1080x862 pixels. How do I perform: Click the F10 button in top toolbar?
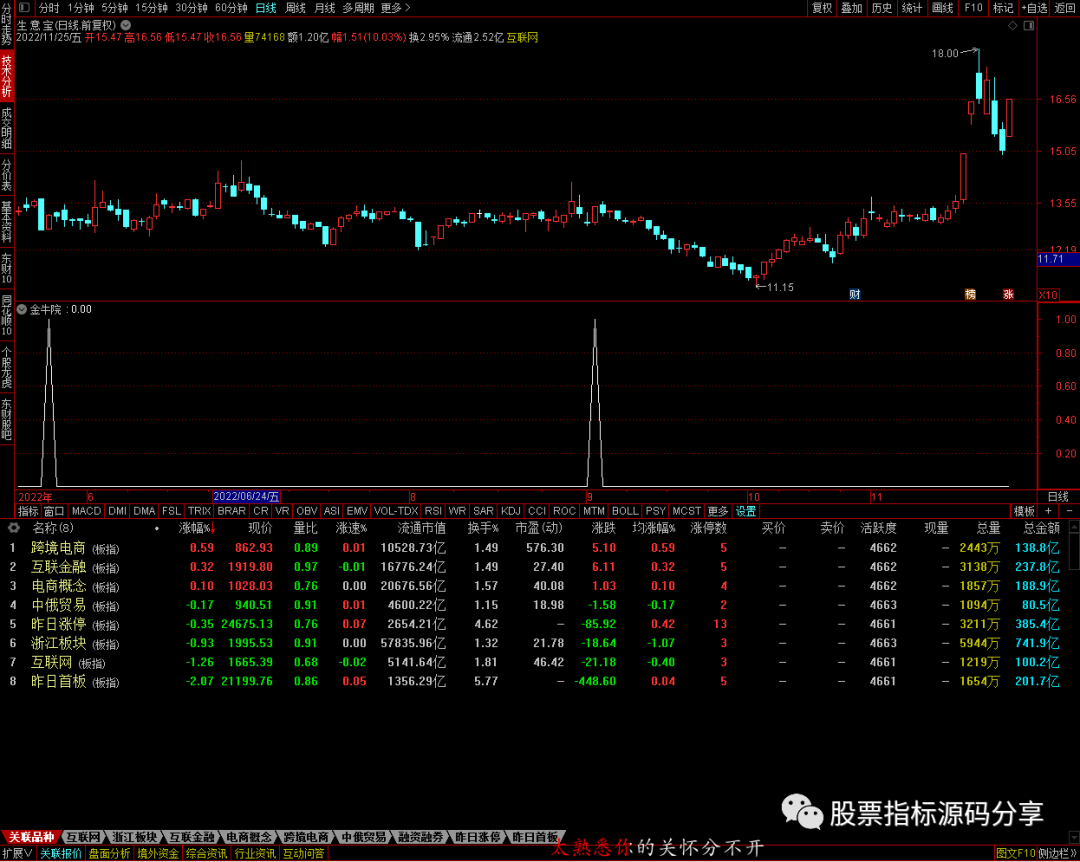[x=973, y=8]
